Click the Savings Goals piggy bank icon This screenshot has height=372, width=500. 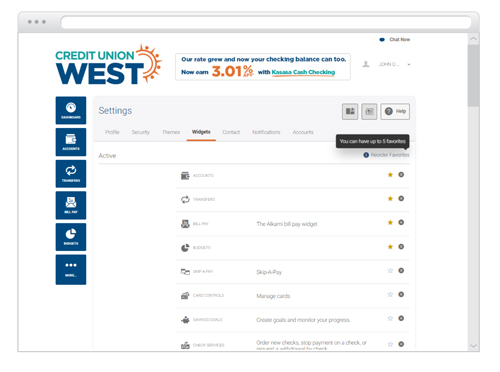click(x=185, y=320)
